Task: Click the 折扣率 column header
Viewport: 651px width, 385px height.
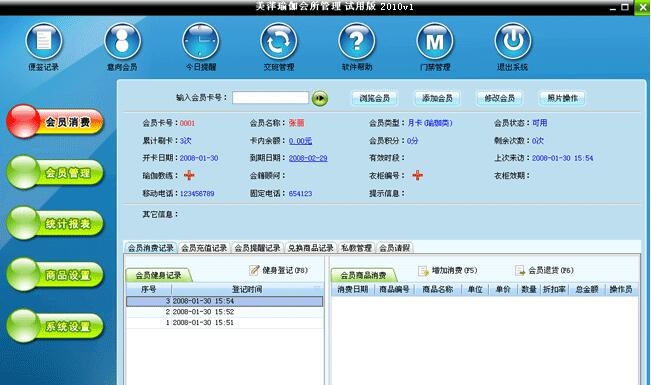Action: [555, 289]
